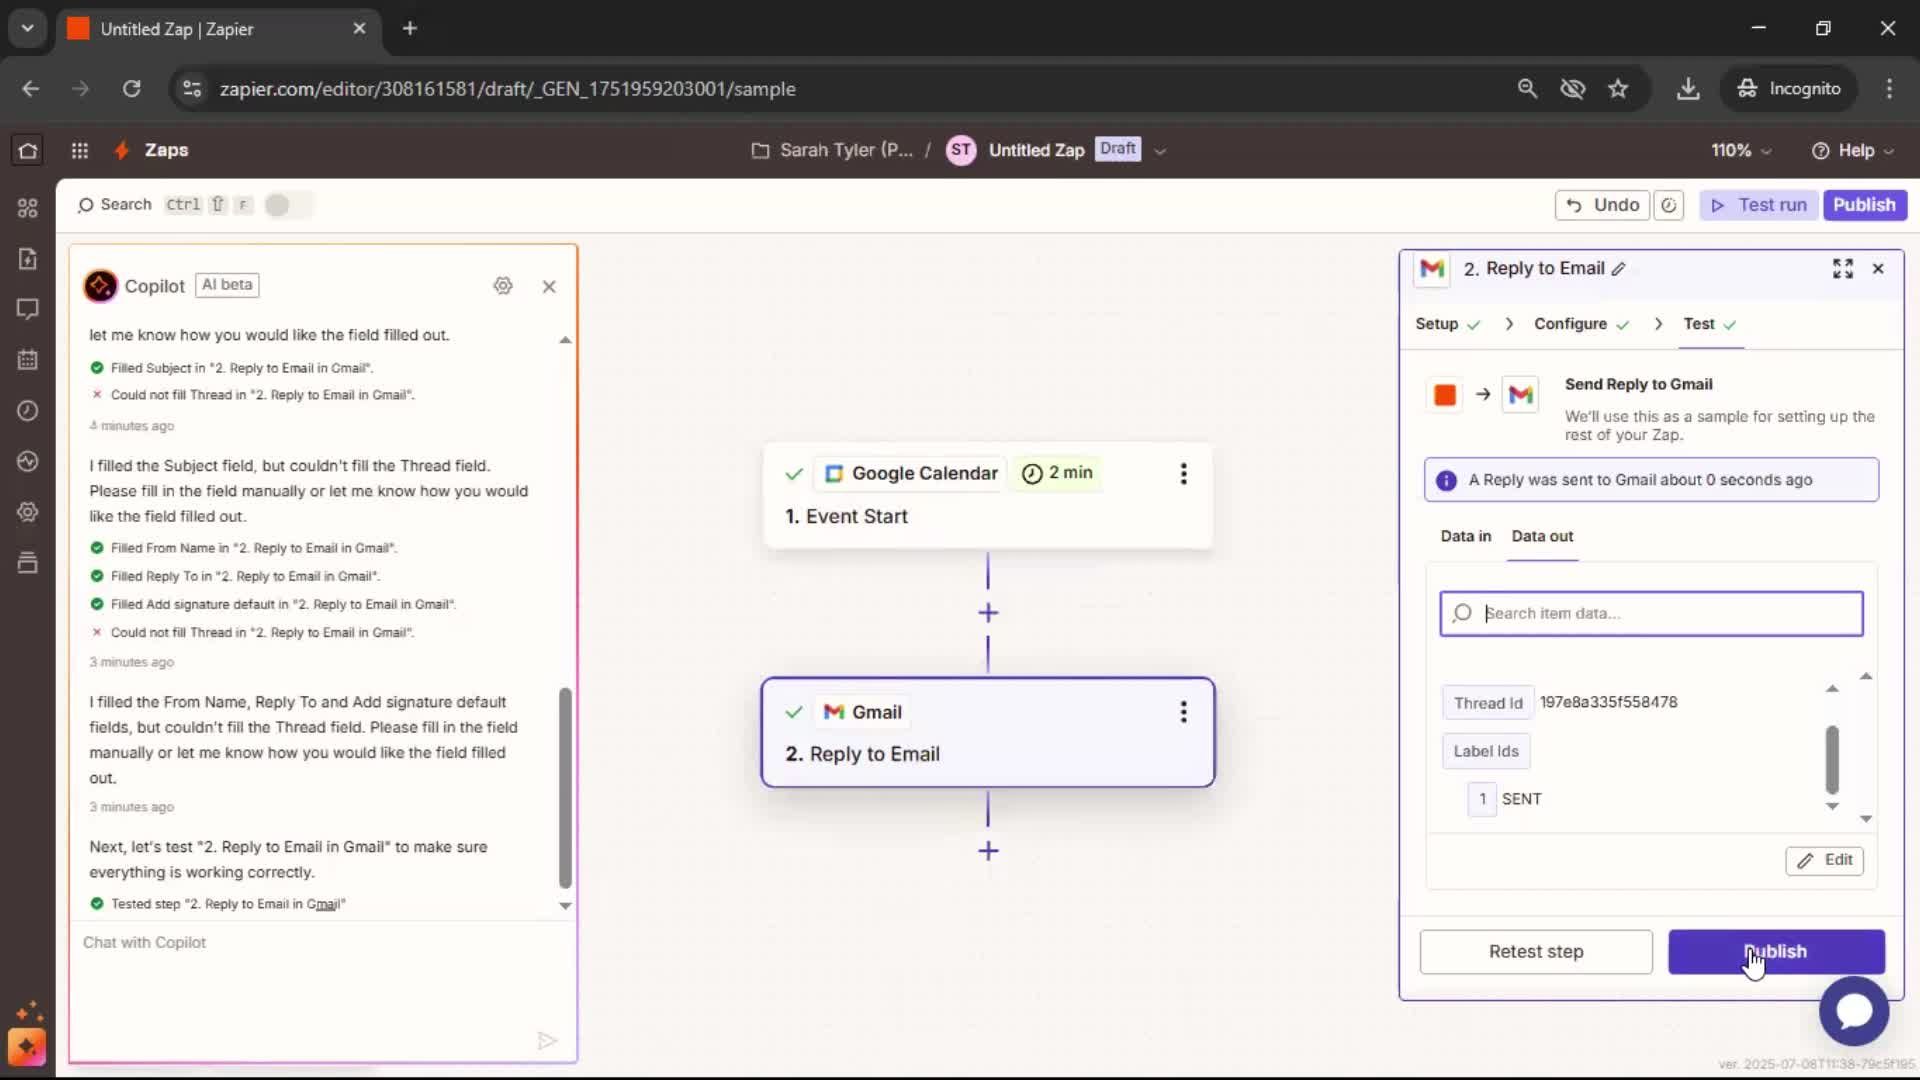Switch to the Setup tab

[1447, 324]
